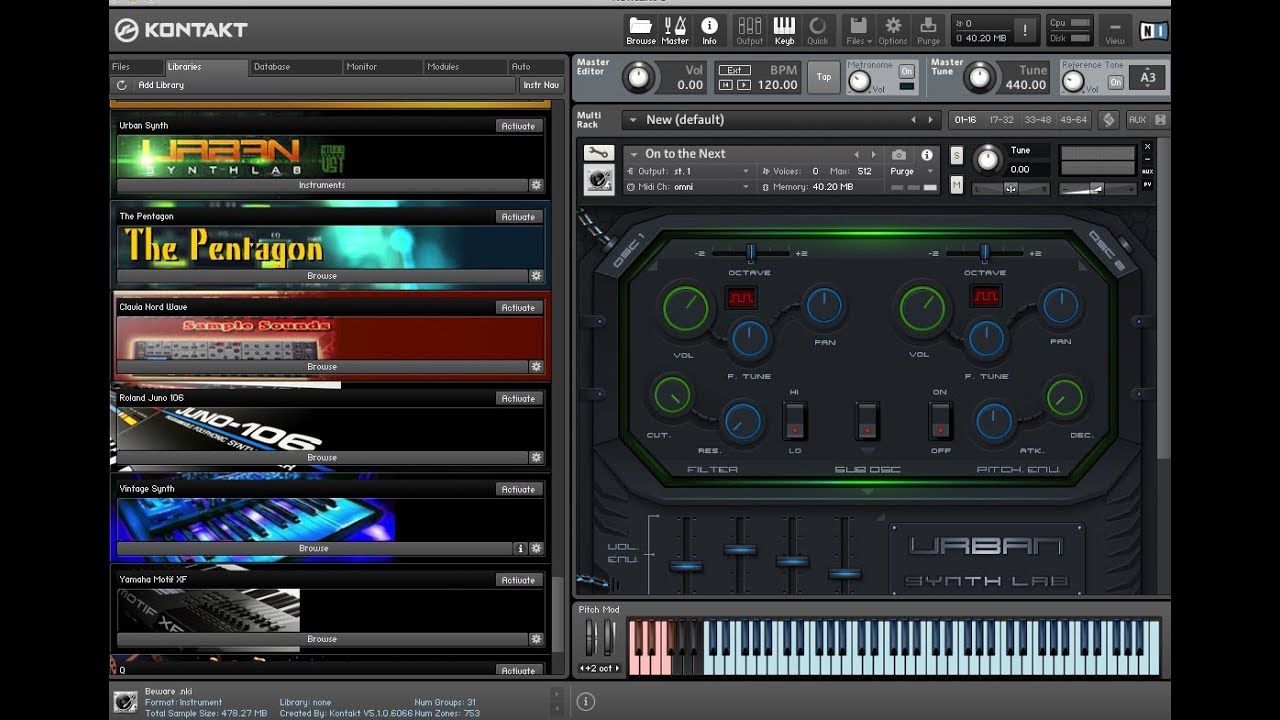The image size is (1280, 720).
Task: Click the wrench edit-instrument icon
Action: [598, 153]
